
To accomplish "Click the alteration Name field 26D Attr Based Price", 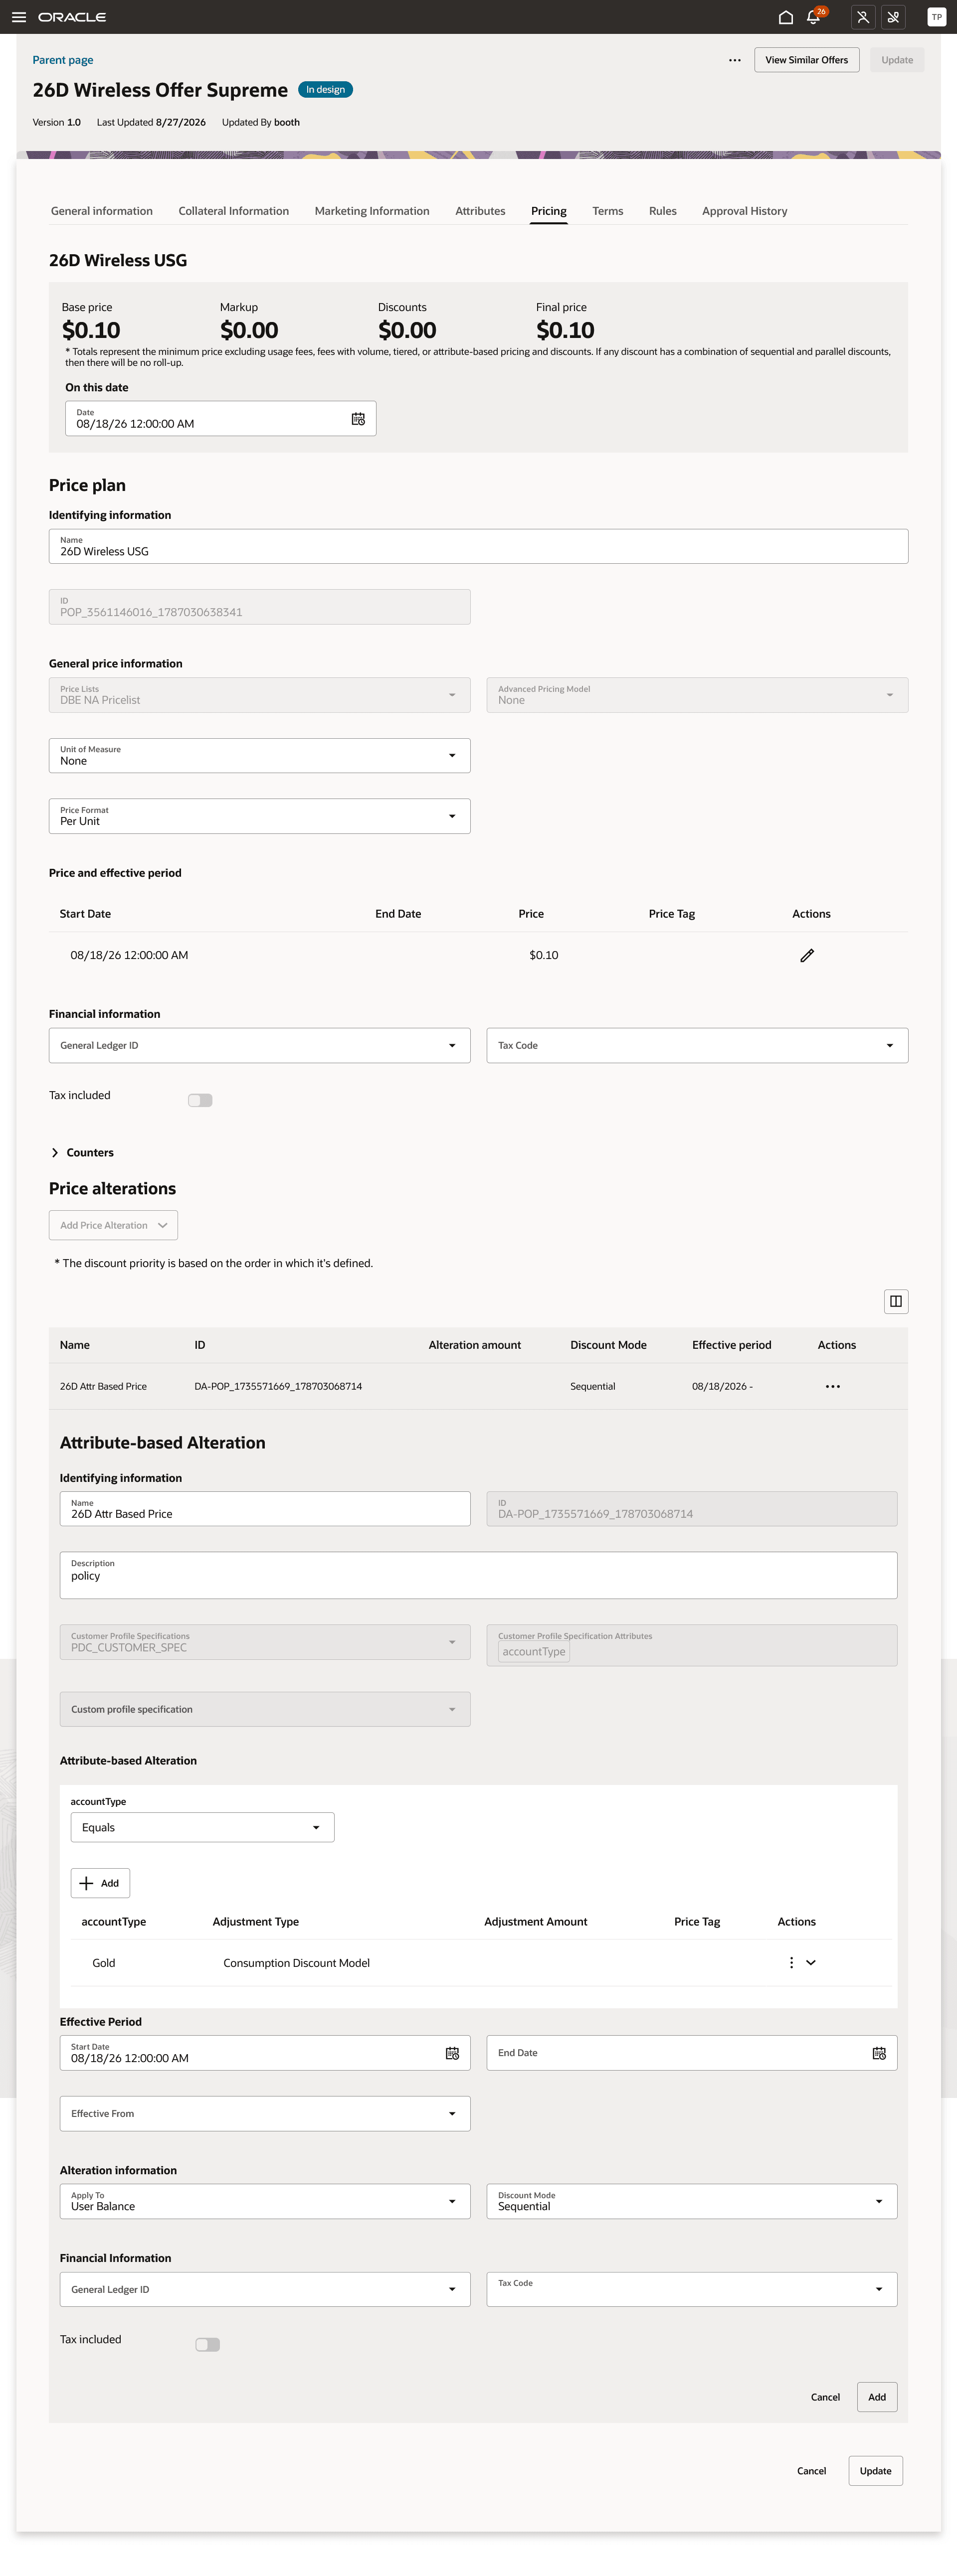I will coord(265,1509).
